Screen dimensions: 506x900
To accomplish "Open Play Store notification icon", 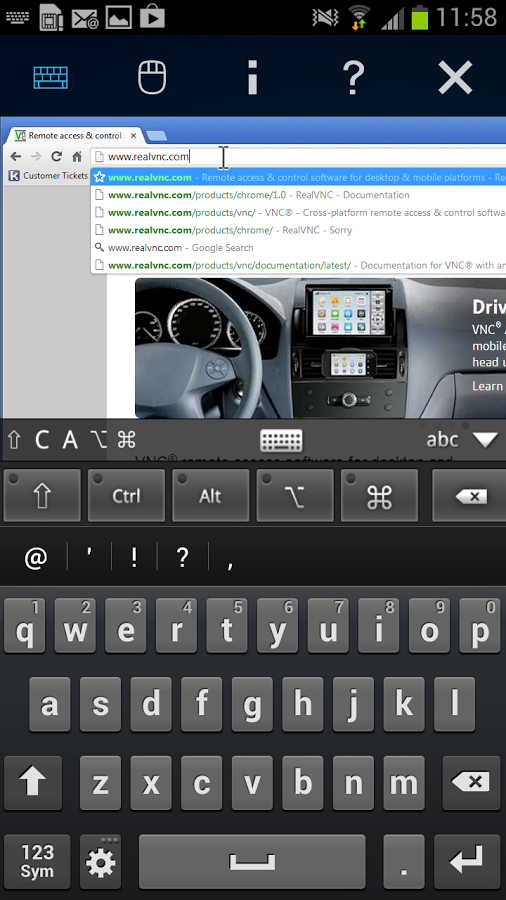I will pyautogui.click(x=151, y=17).
